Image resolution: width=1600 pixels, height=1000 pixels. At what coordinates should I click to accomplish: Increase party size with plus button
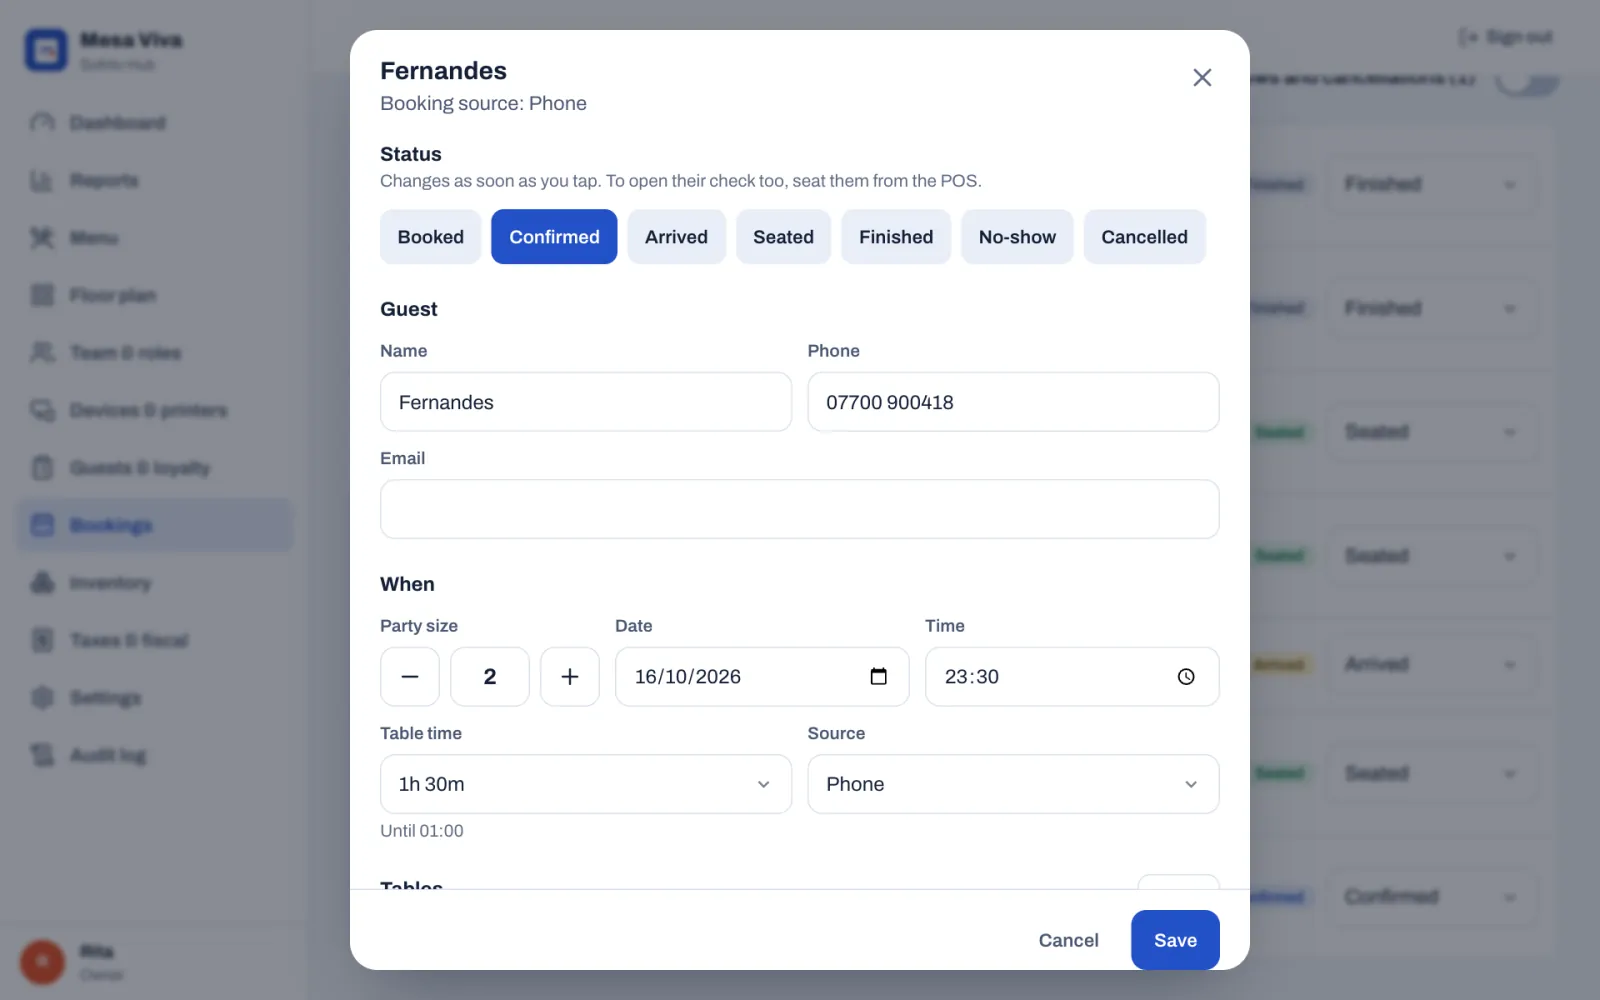tap(570, 677)
